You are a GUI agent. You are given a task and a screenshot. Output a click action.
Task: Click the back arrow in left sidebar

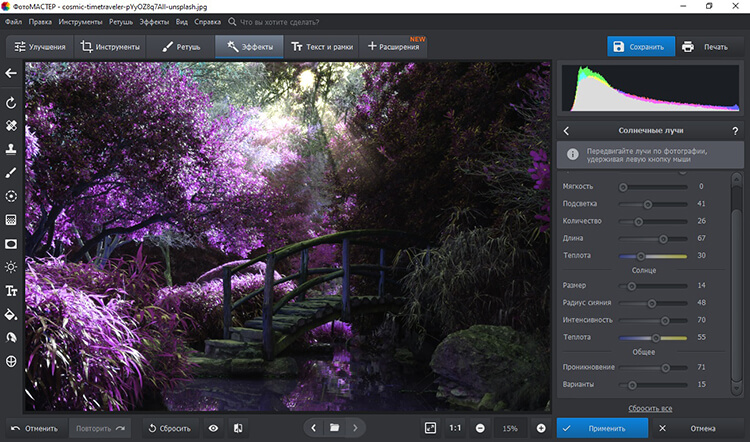coord(11,73)
